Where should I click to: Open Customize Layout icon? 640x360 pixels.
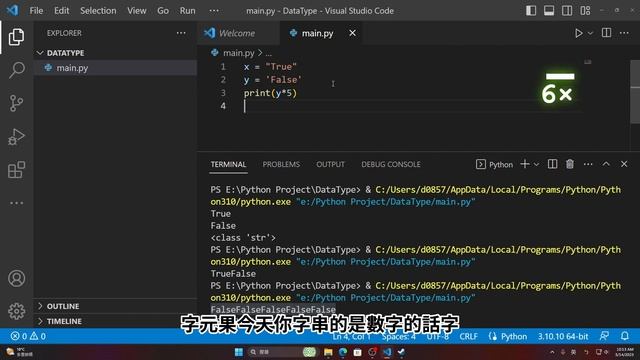(585, 11)
